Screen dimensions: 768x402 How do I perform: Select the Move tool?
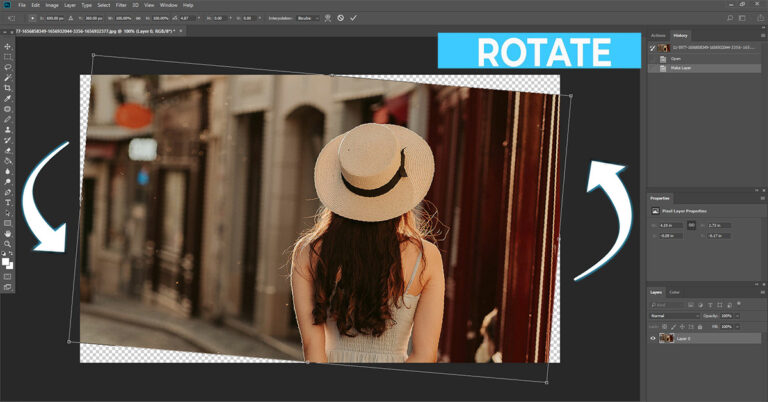(x=8, y=47)
